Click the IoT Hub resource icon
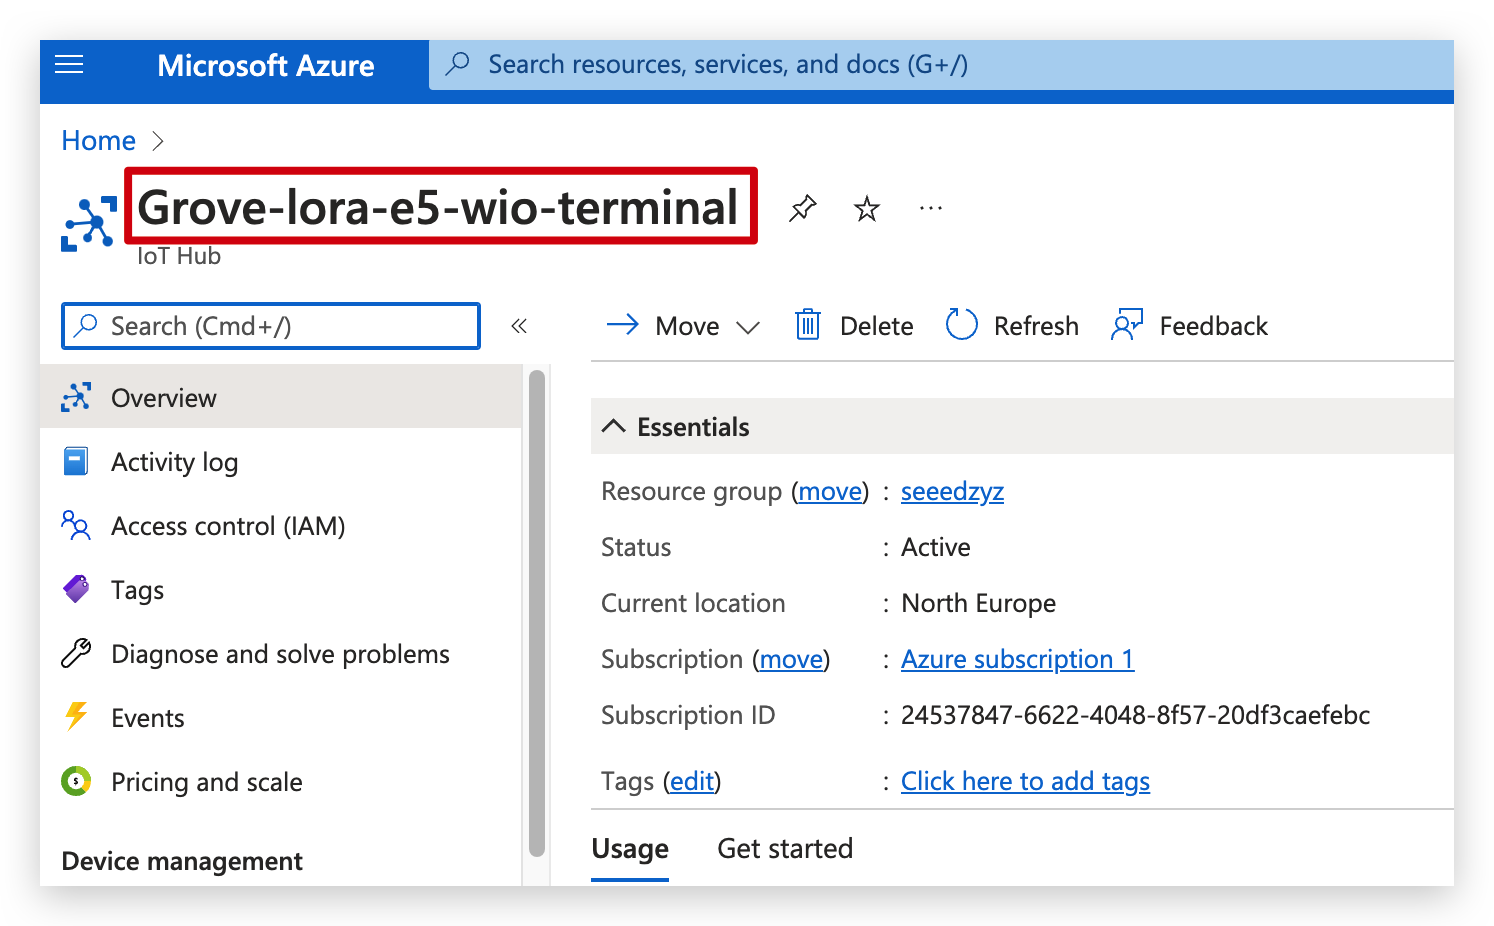 click(89, 223)
